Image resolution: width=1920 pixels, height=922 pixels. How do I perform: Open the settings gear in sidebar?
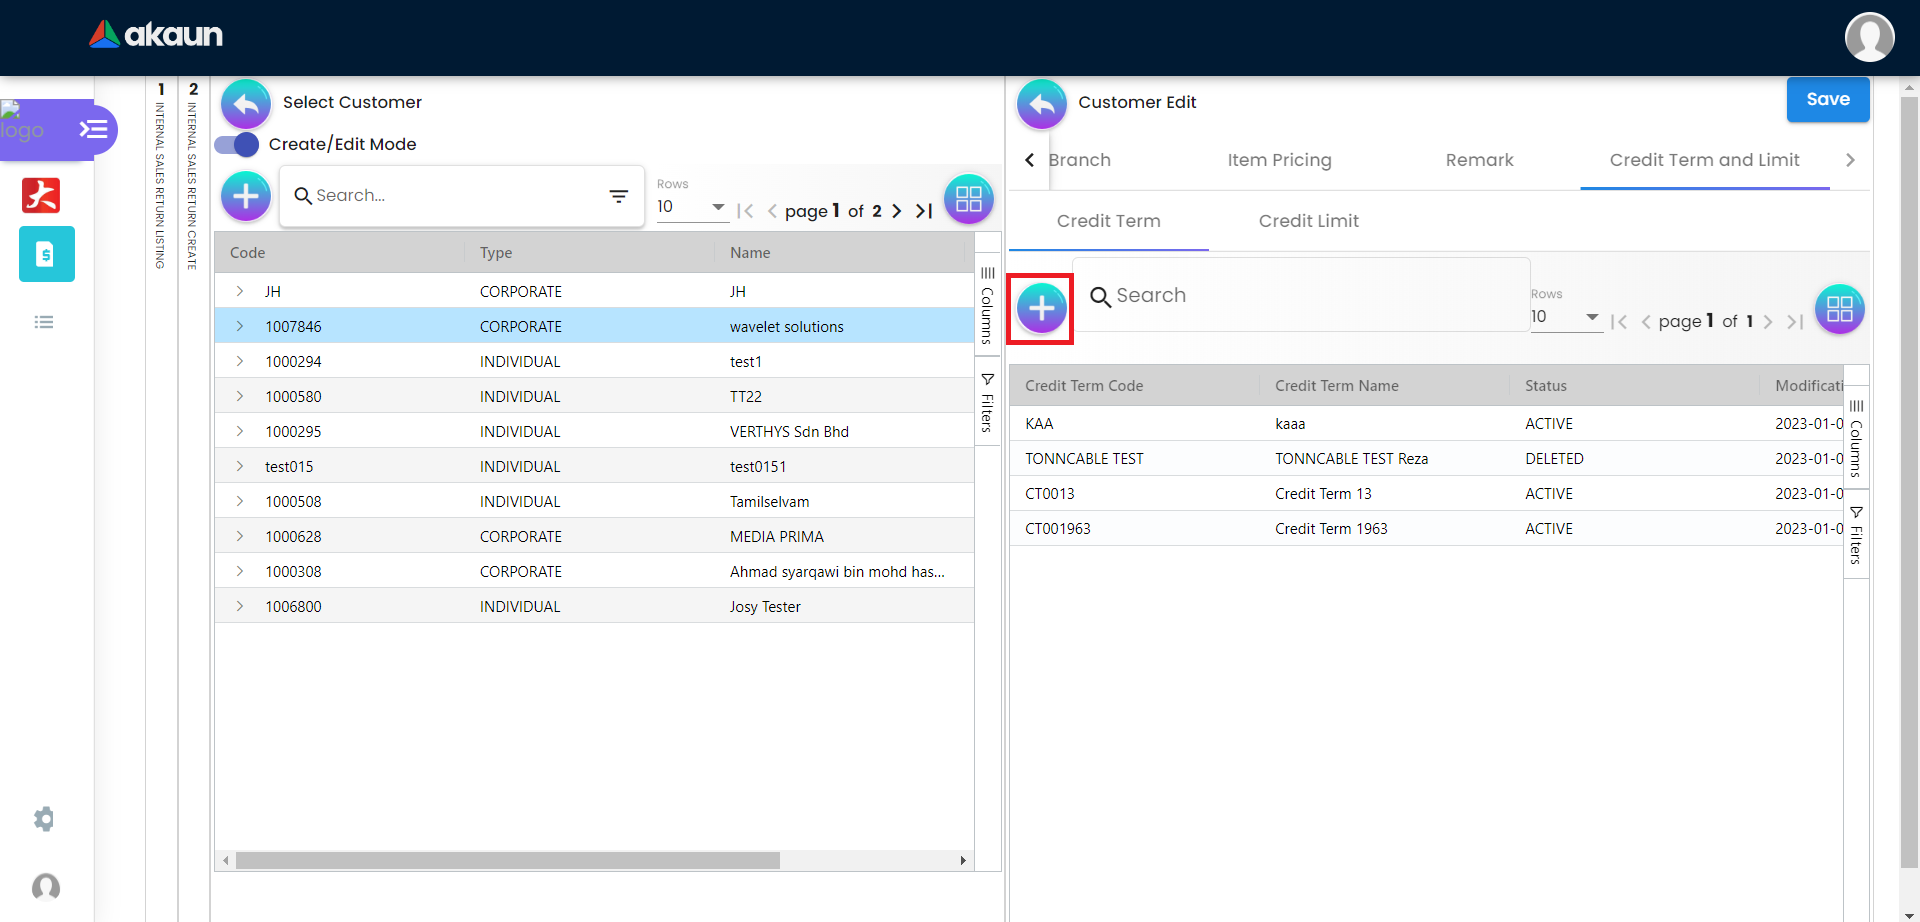44,819
